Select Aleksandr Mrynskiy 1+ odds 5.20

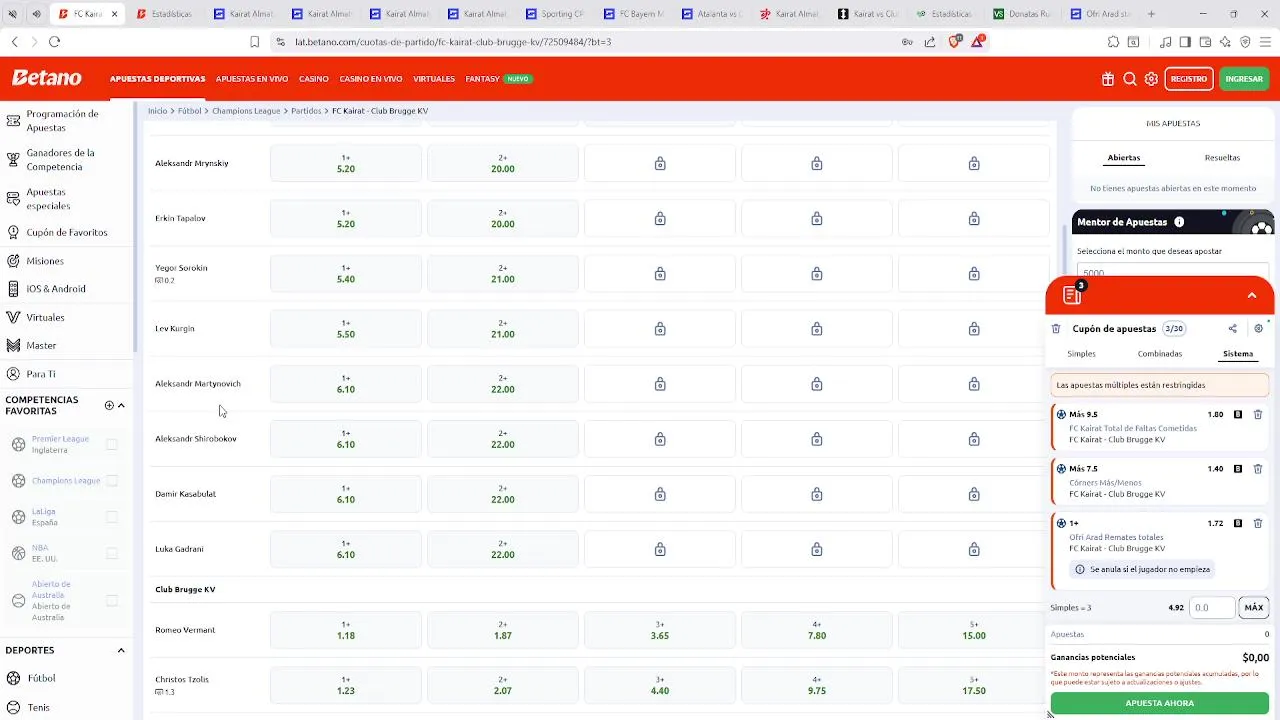tap(346, 163)
